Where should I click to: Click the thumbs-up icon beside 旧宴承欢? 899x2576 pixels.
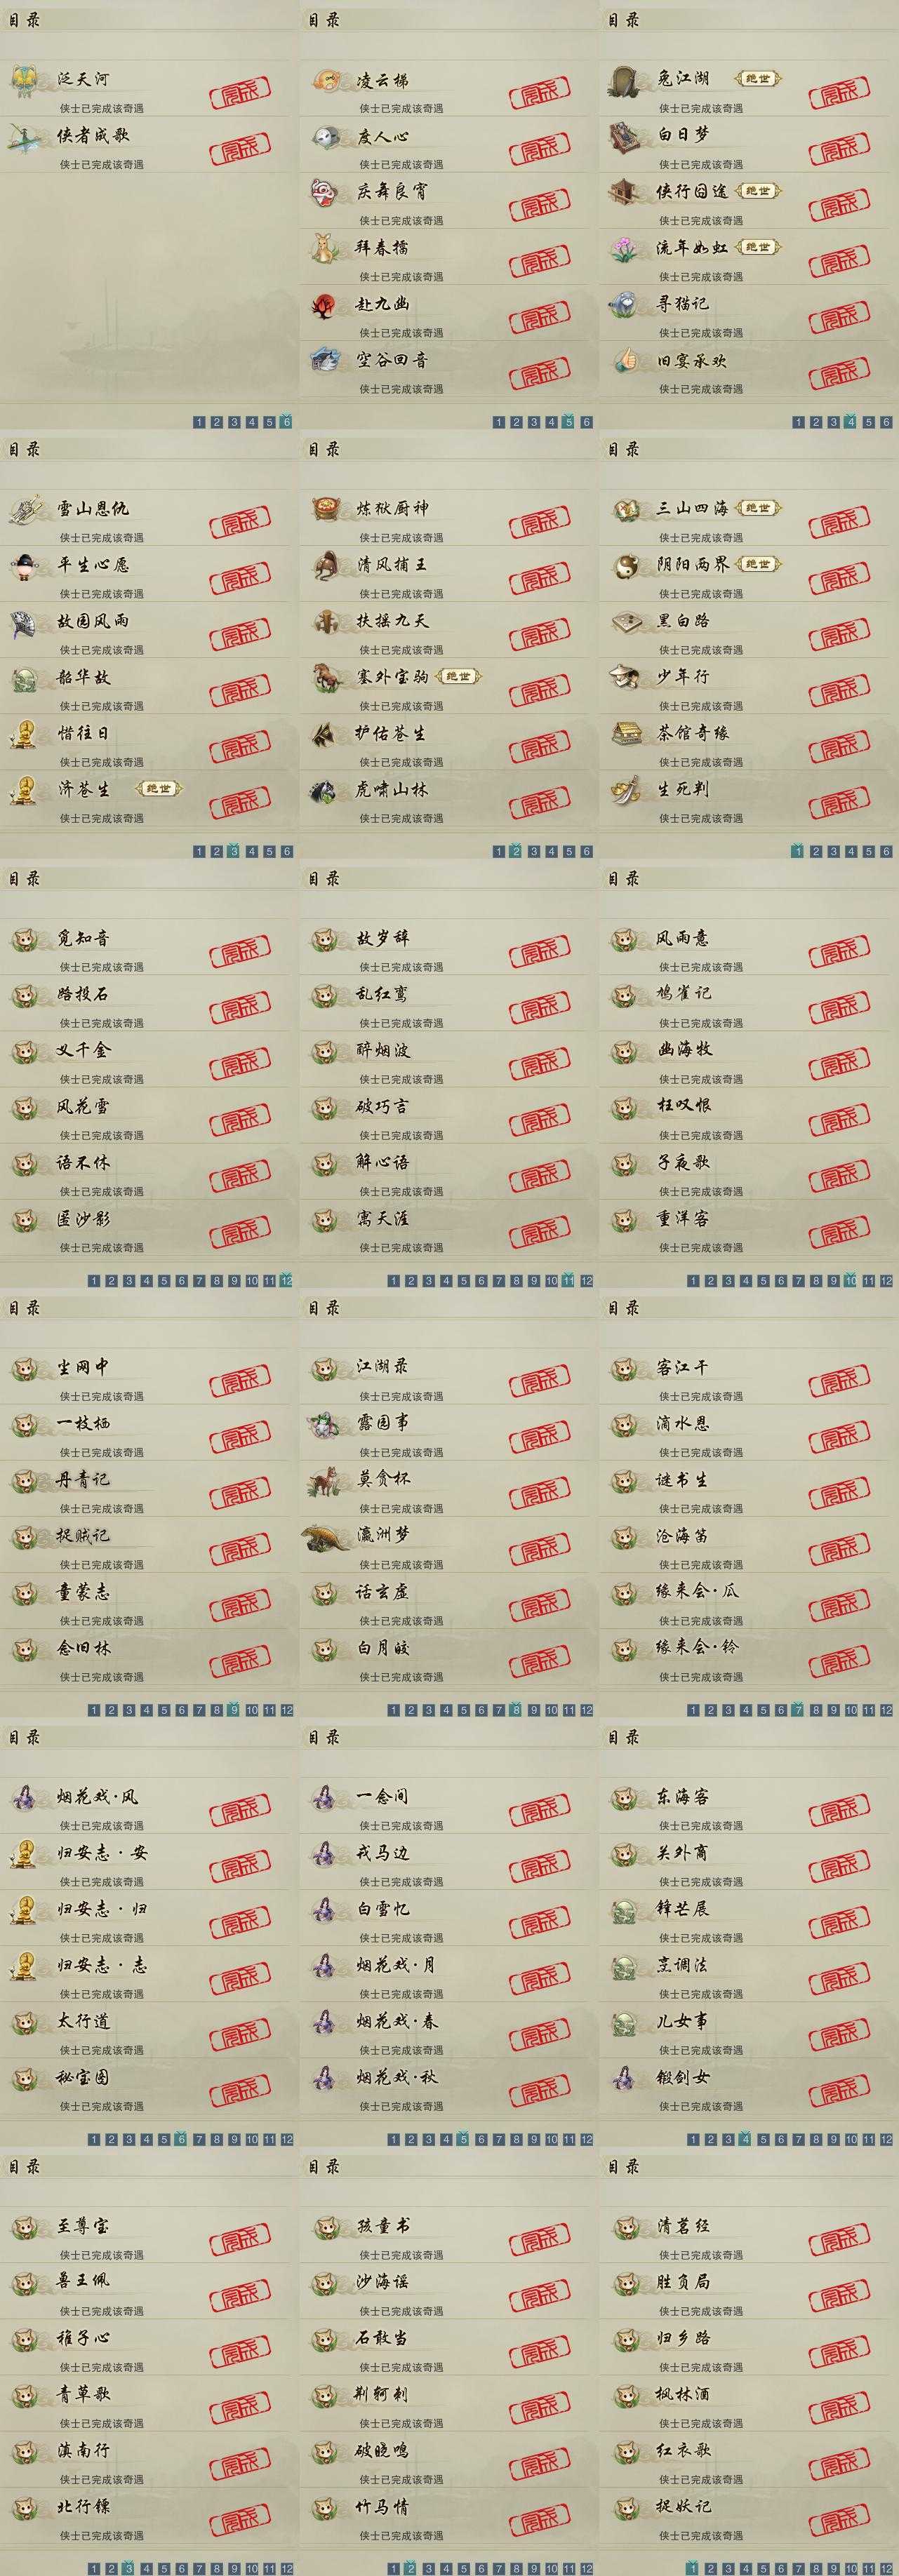pos(626,361)
